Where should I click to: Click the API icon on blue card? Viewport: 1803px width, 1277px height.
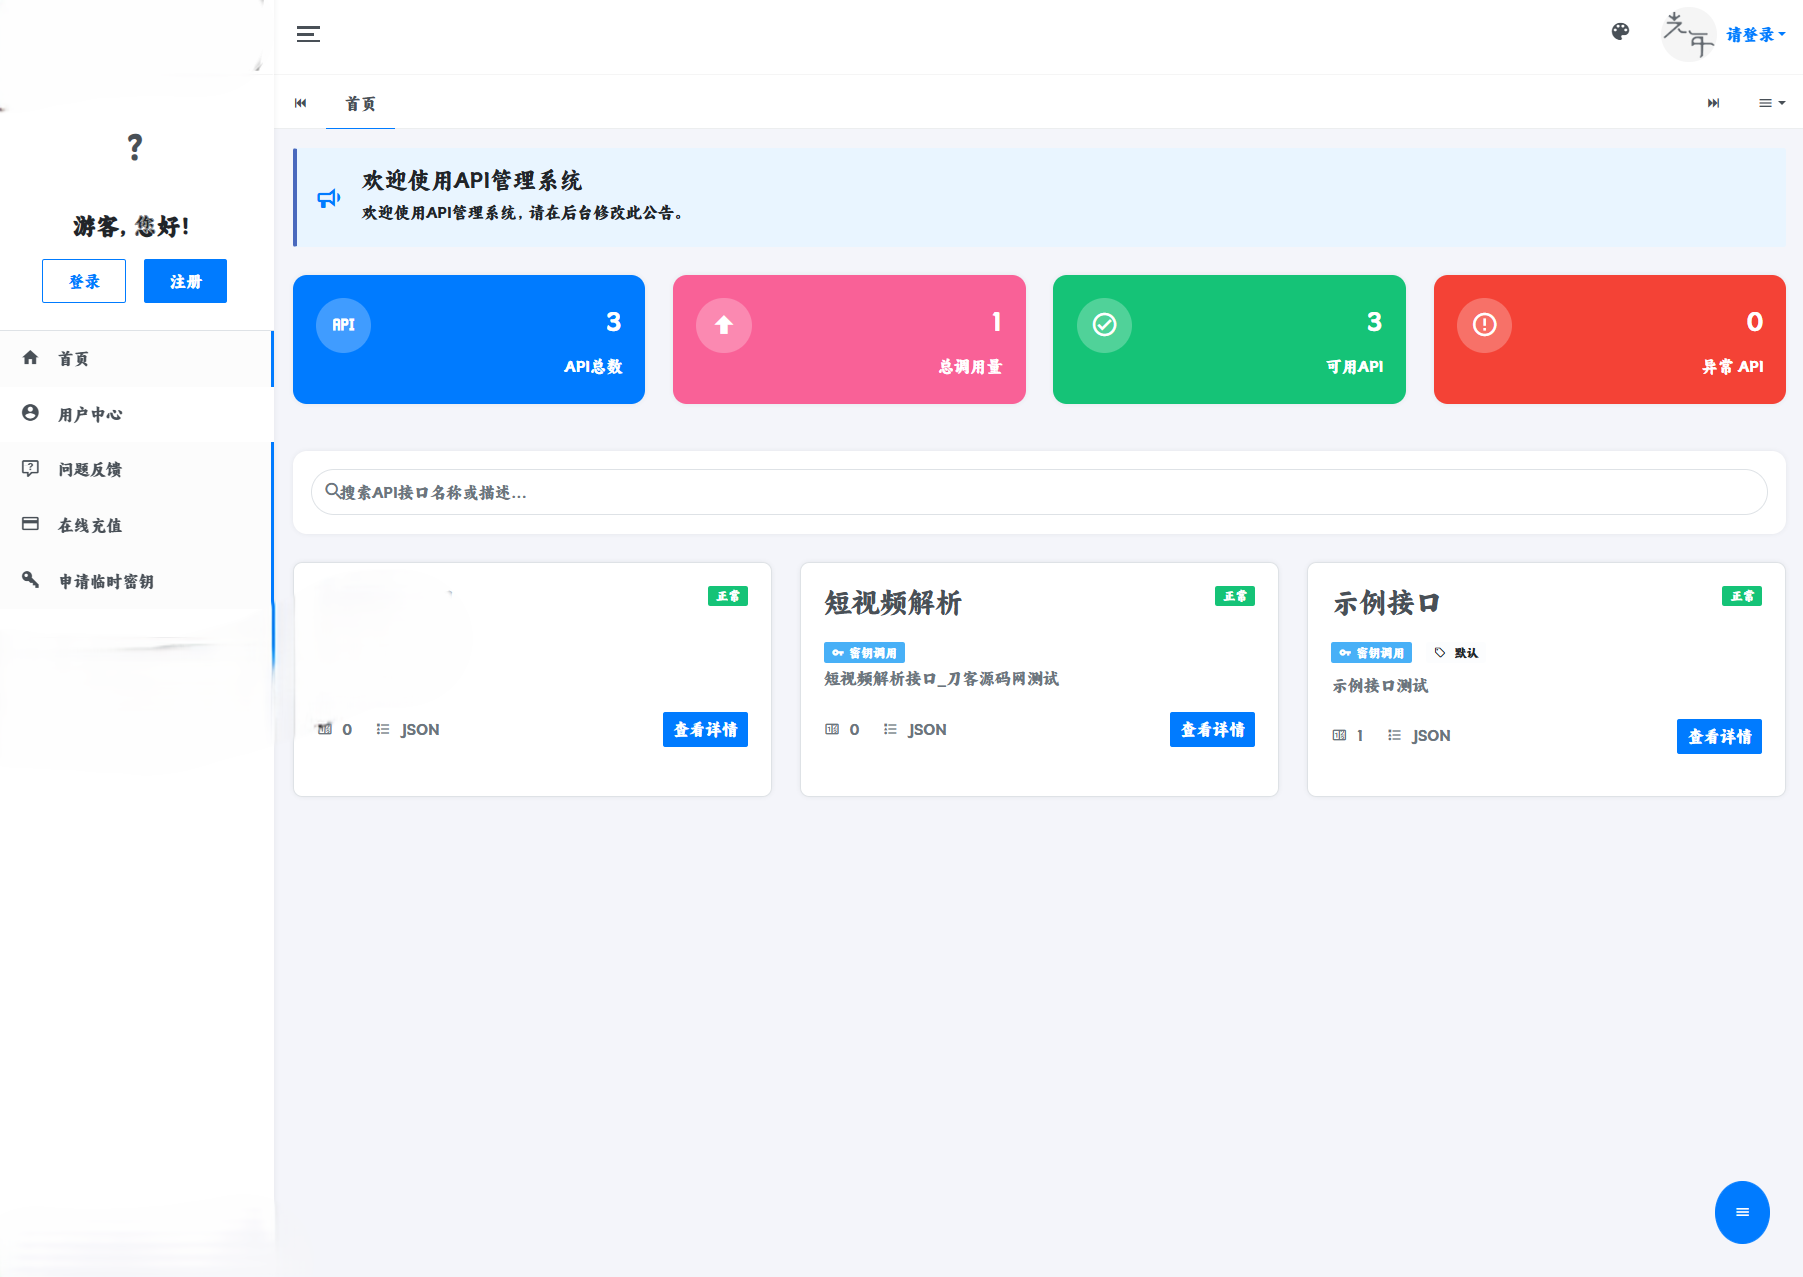pos(343,325)
